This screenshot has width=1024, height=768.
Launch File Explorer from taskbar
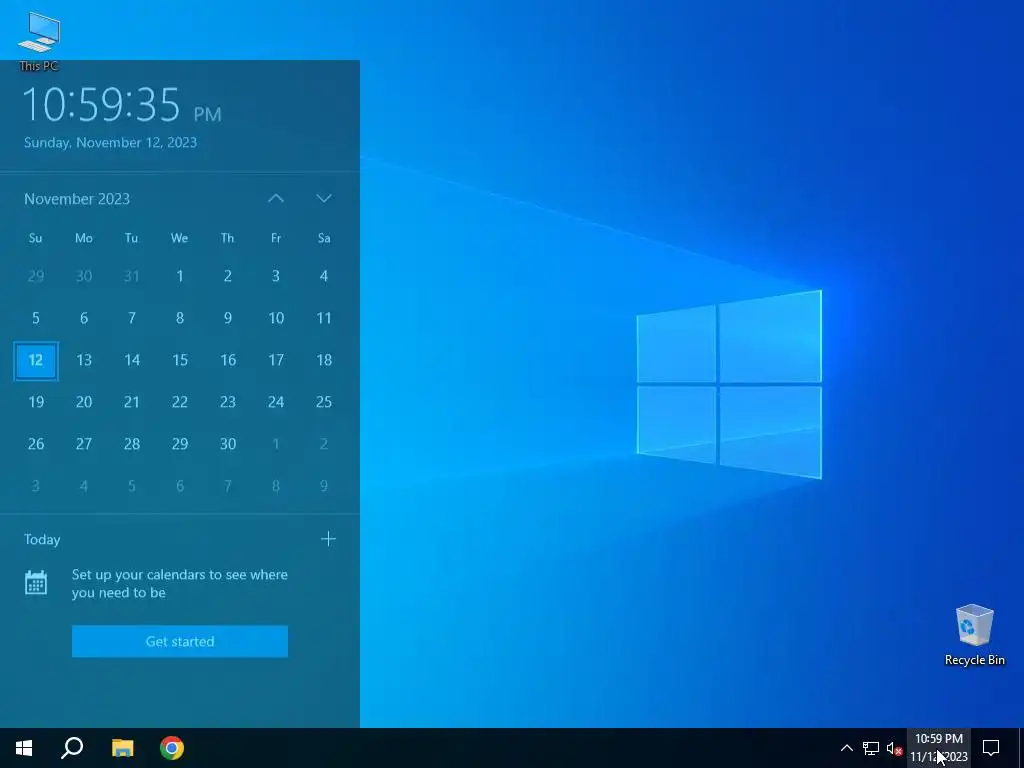122,748
